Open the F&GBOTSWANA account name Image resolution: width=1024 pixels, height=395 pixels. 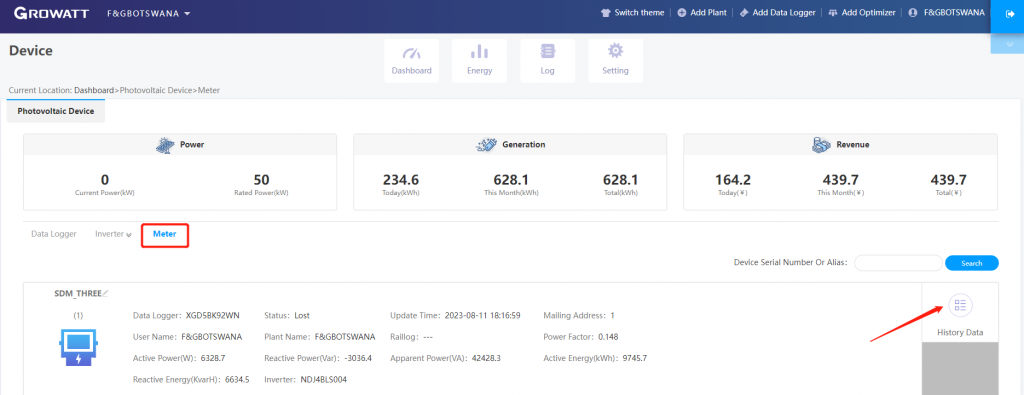(x=954, y=13)
